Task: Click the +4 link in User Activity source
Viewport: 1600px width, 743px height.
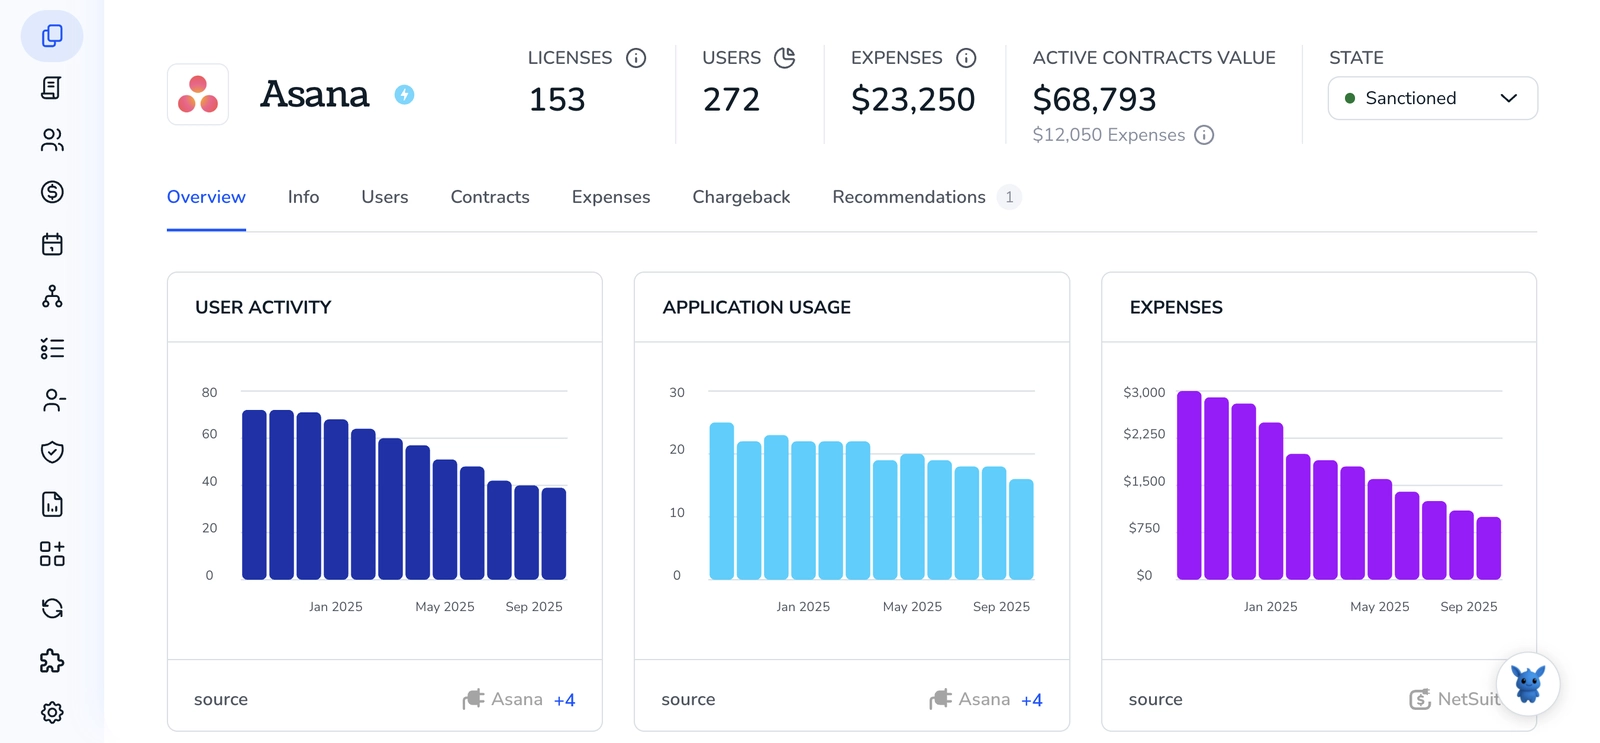Action: click(x=564, y=700)
